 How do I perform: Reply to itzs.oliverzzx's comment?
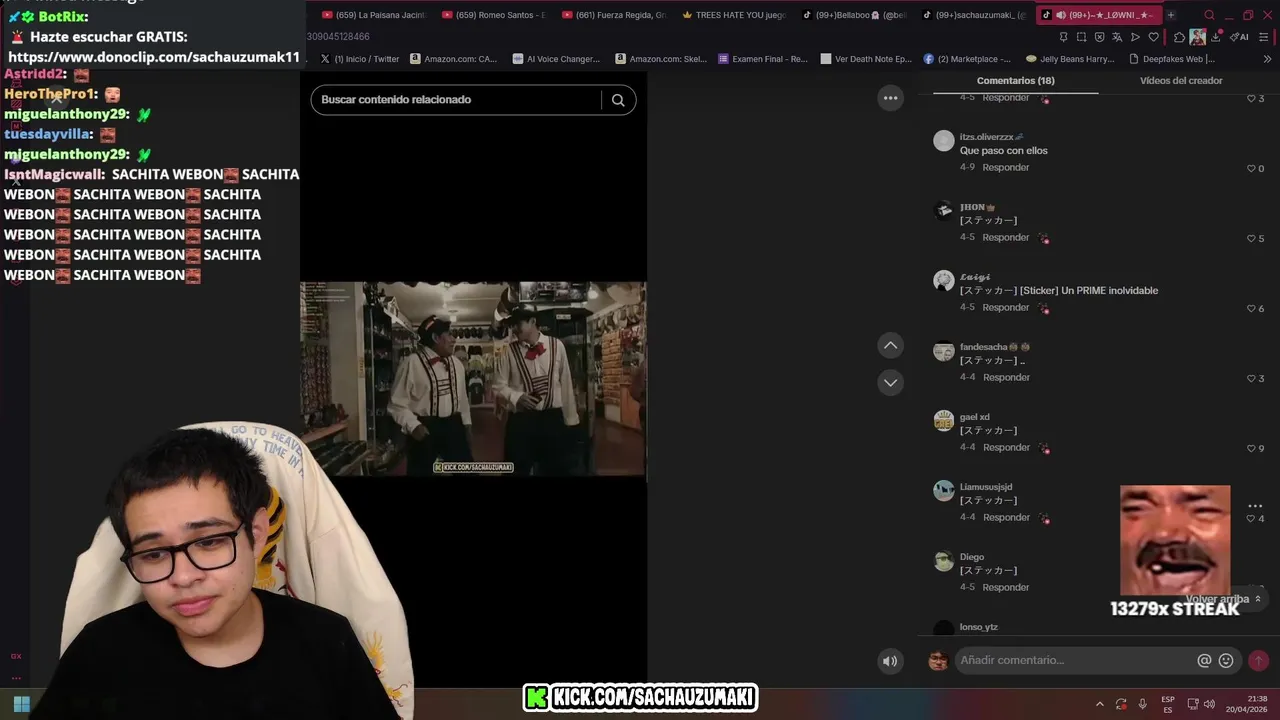click(1005, 168)
